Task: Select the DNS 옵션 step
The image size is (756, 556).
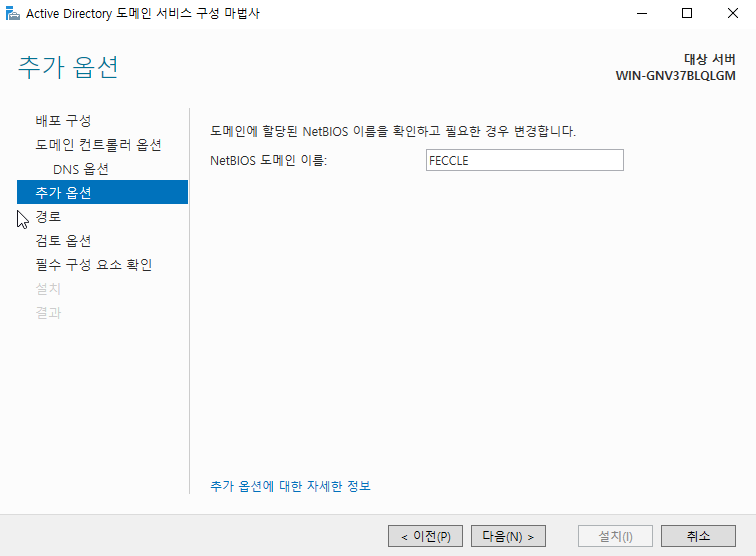Action: pos(81,169)
